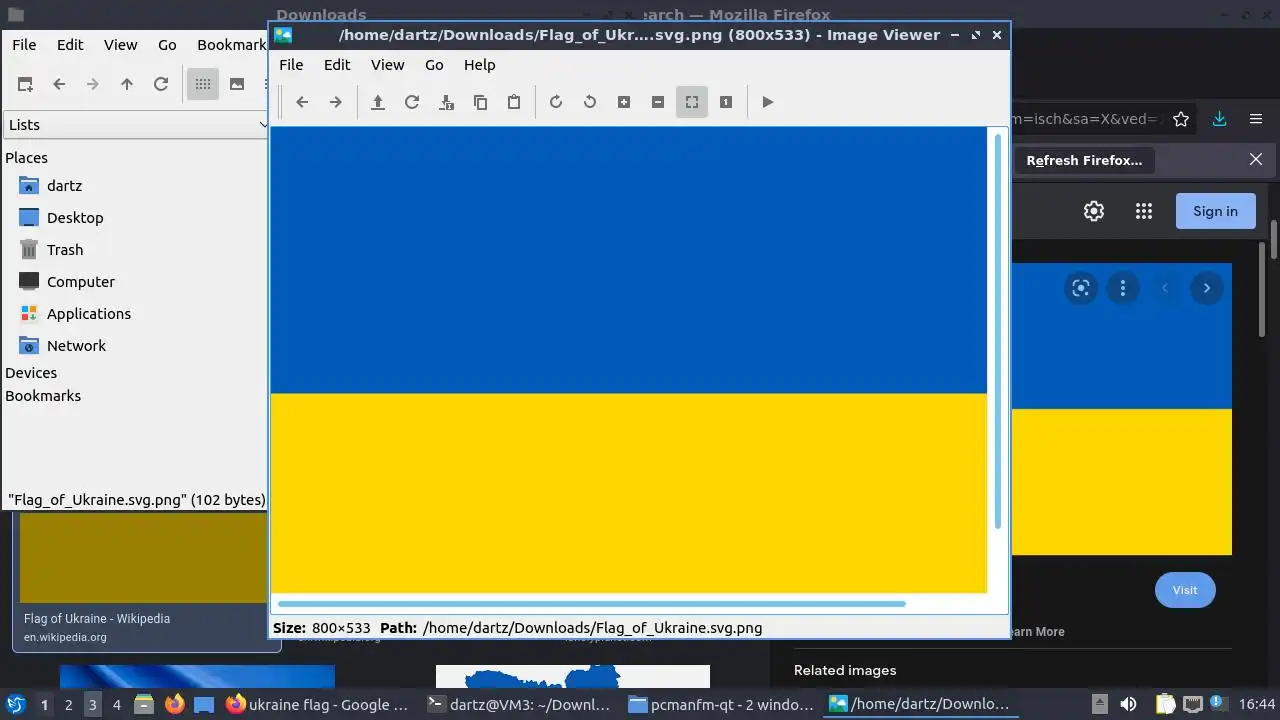Dismiss the Refresh Firefox notification bar

tap(1256, 159)
